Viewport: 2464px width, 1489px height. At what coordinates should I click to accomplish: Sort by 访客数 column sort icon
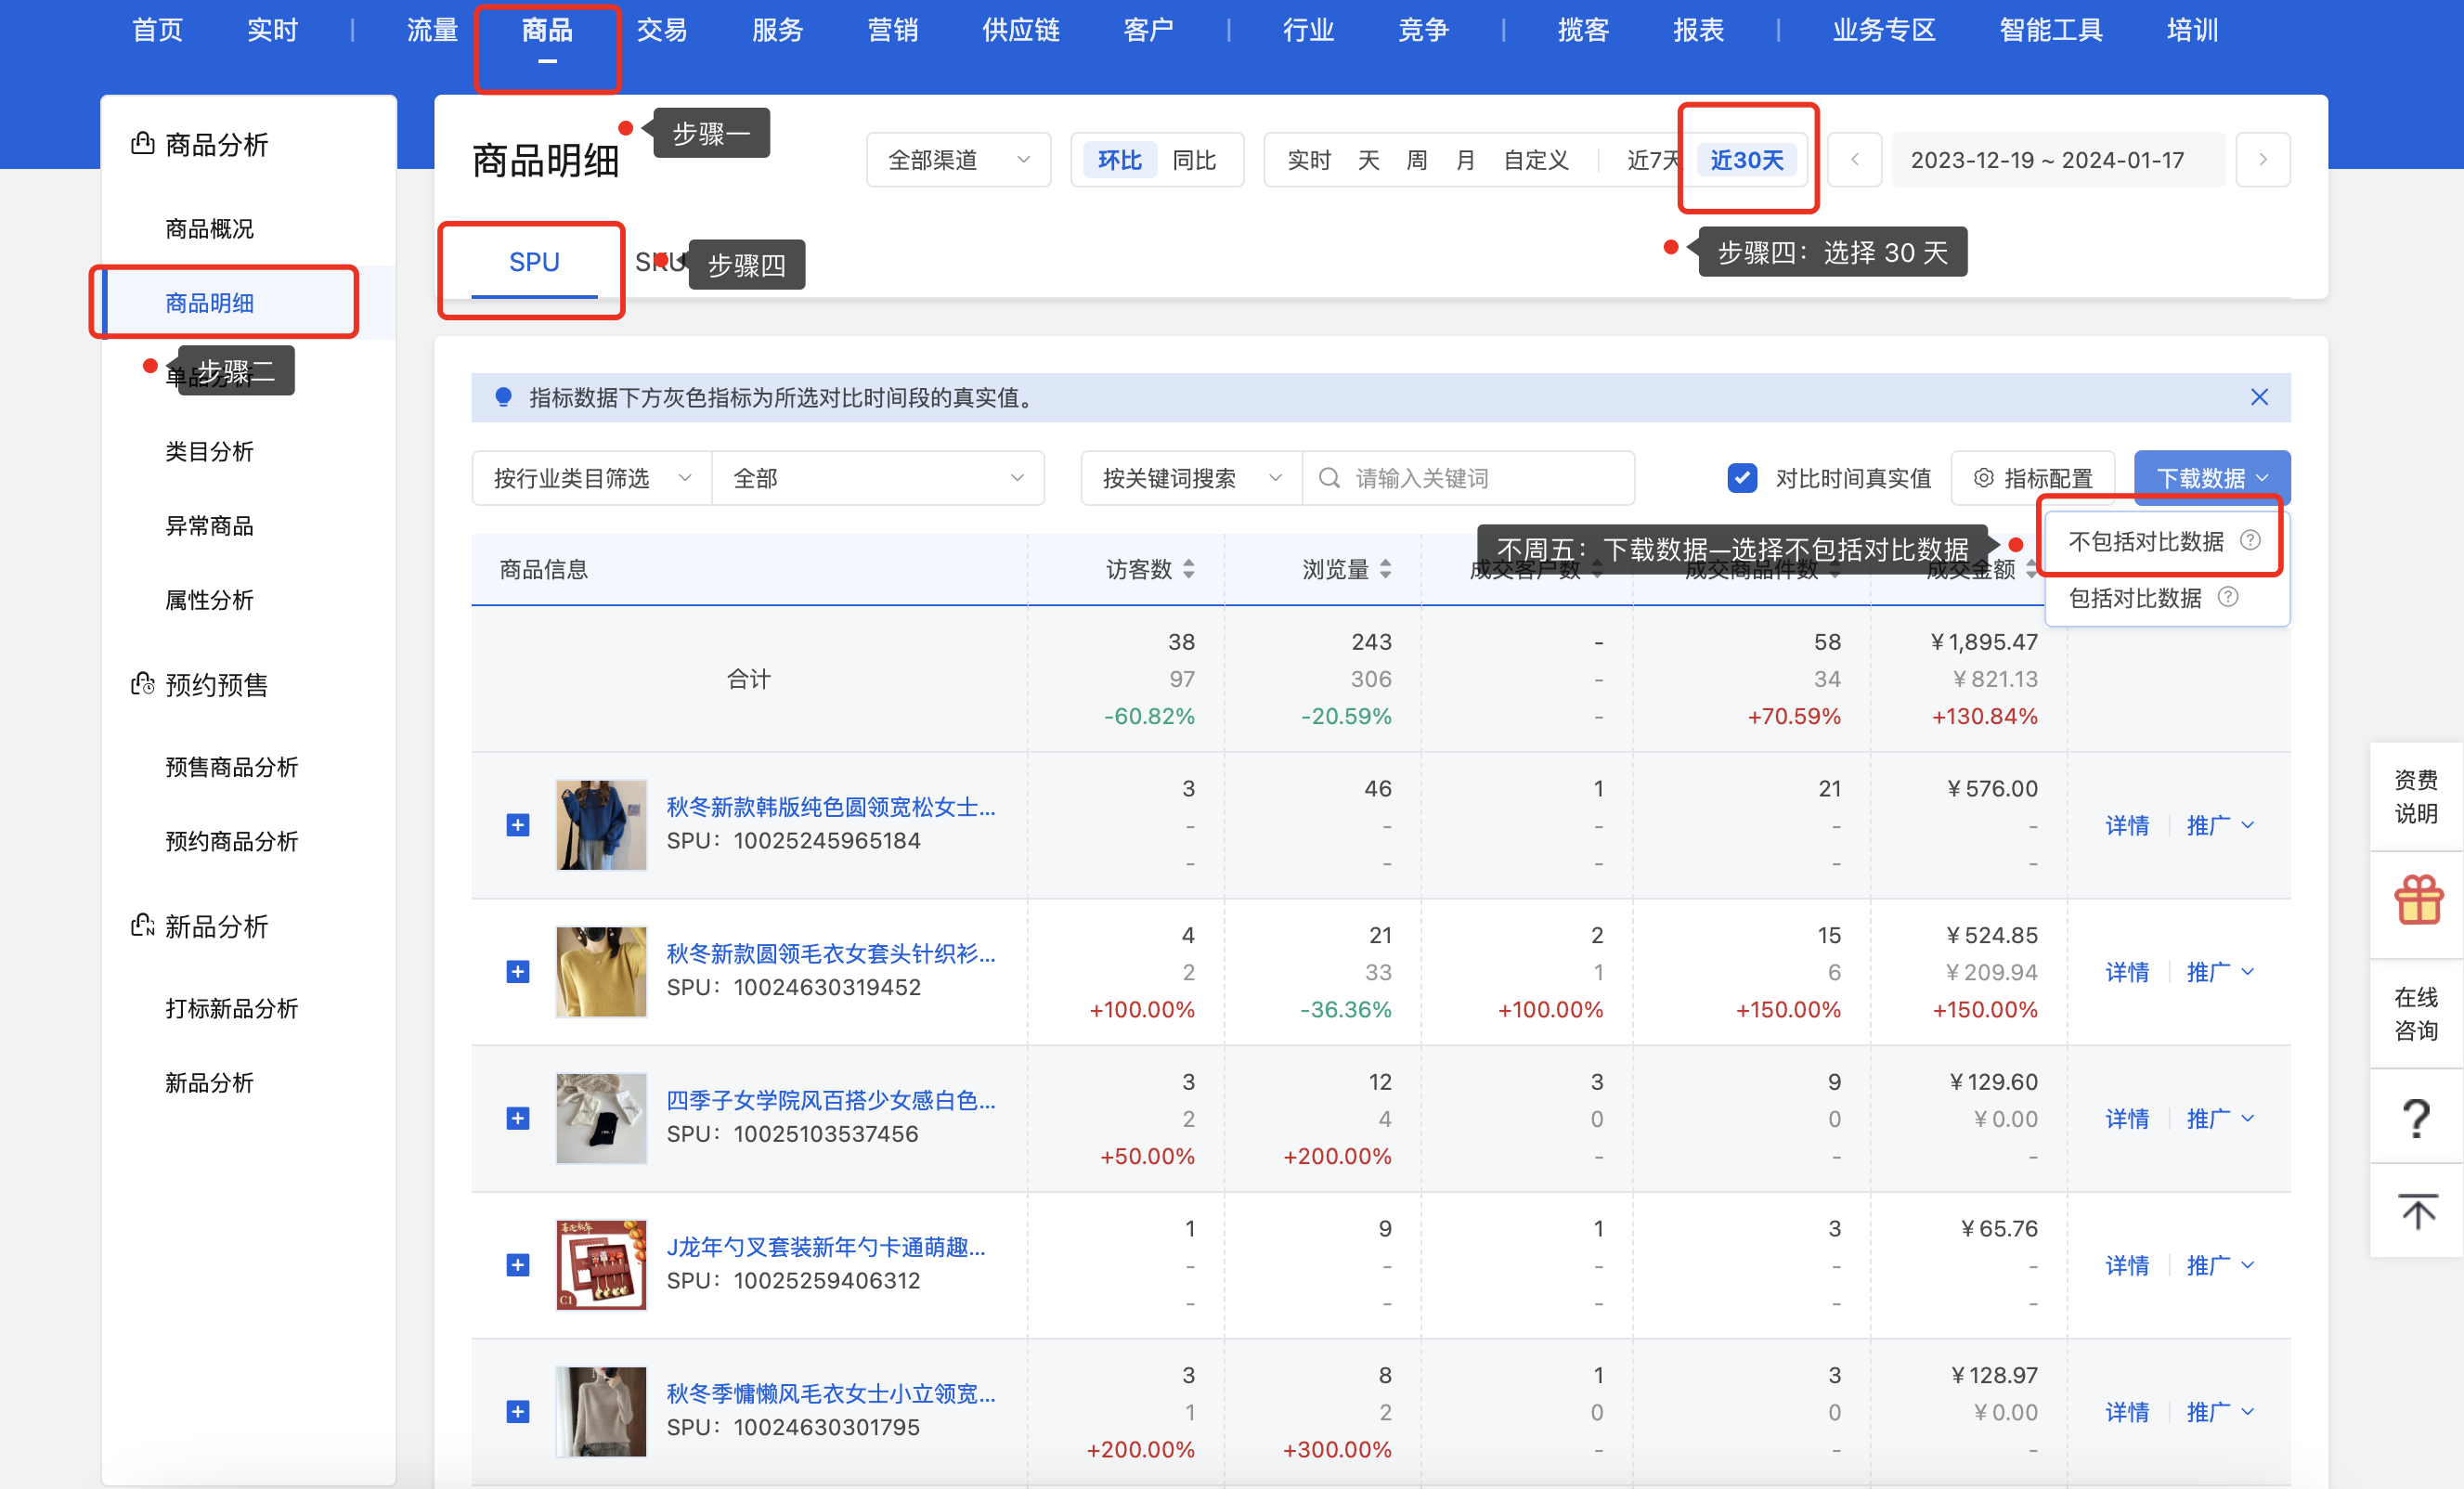click(1188, 569)
